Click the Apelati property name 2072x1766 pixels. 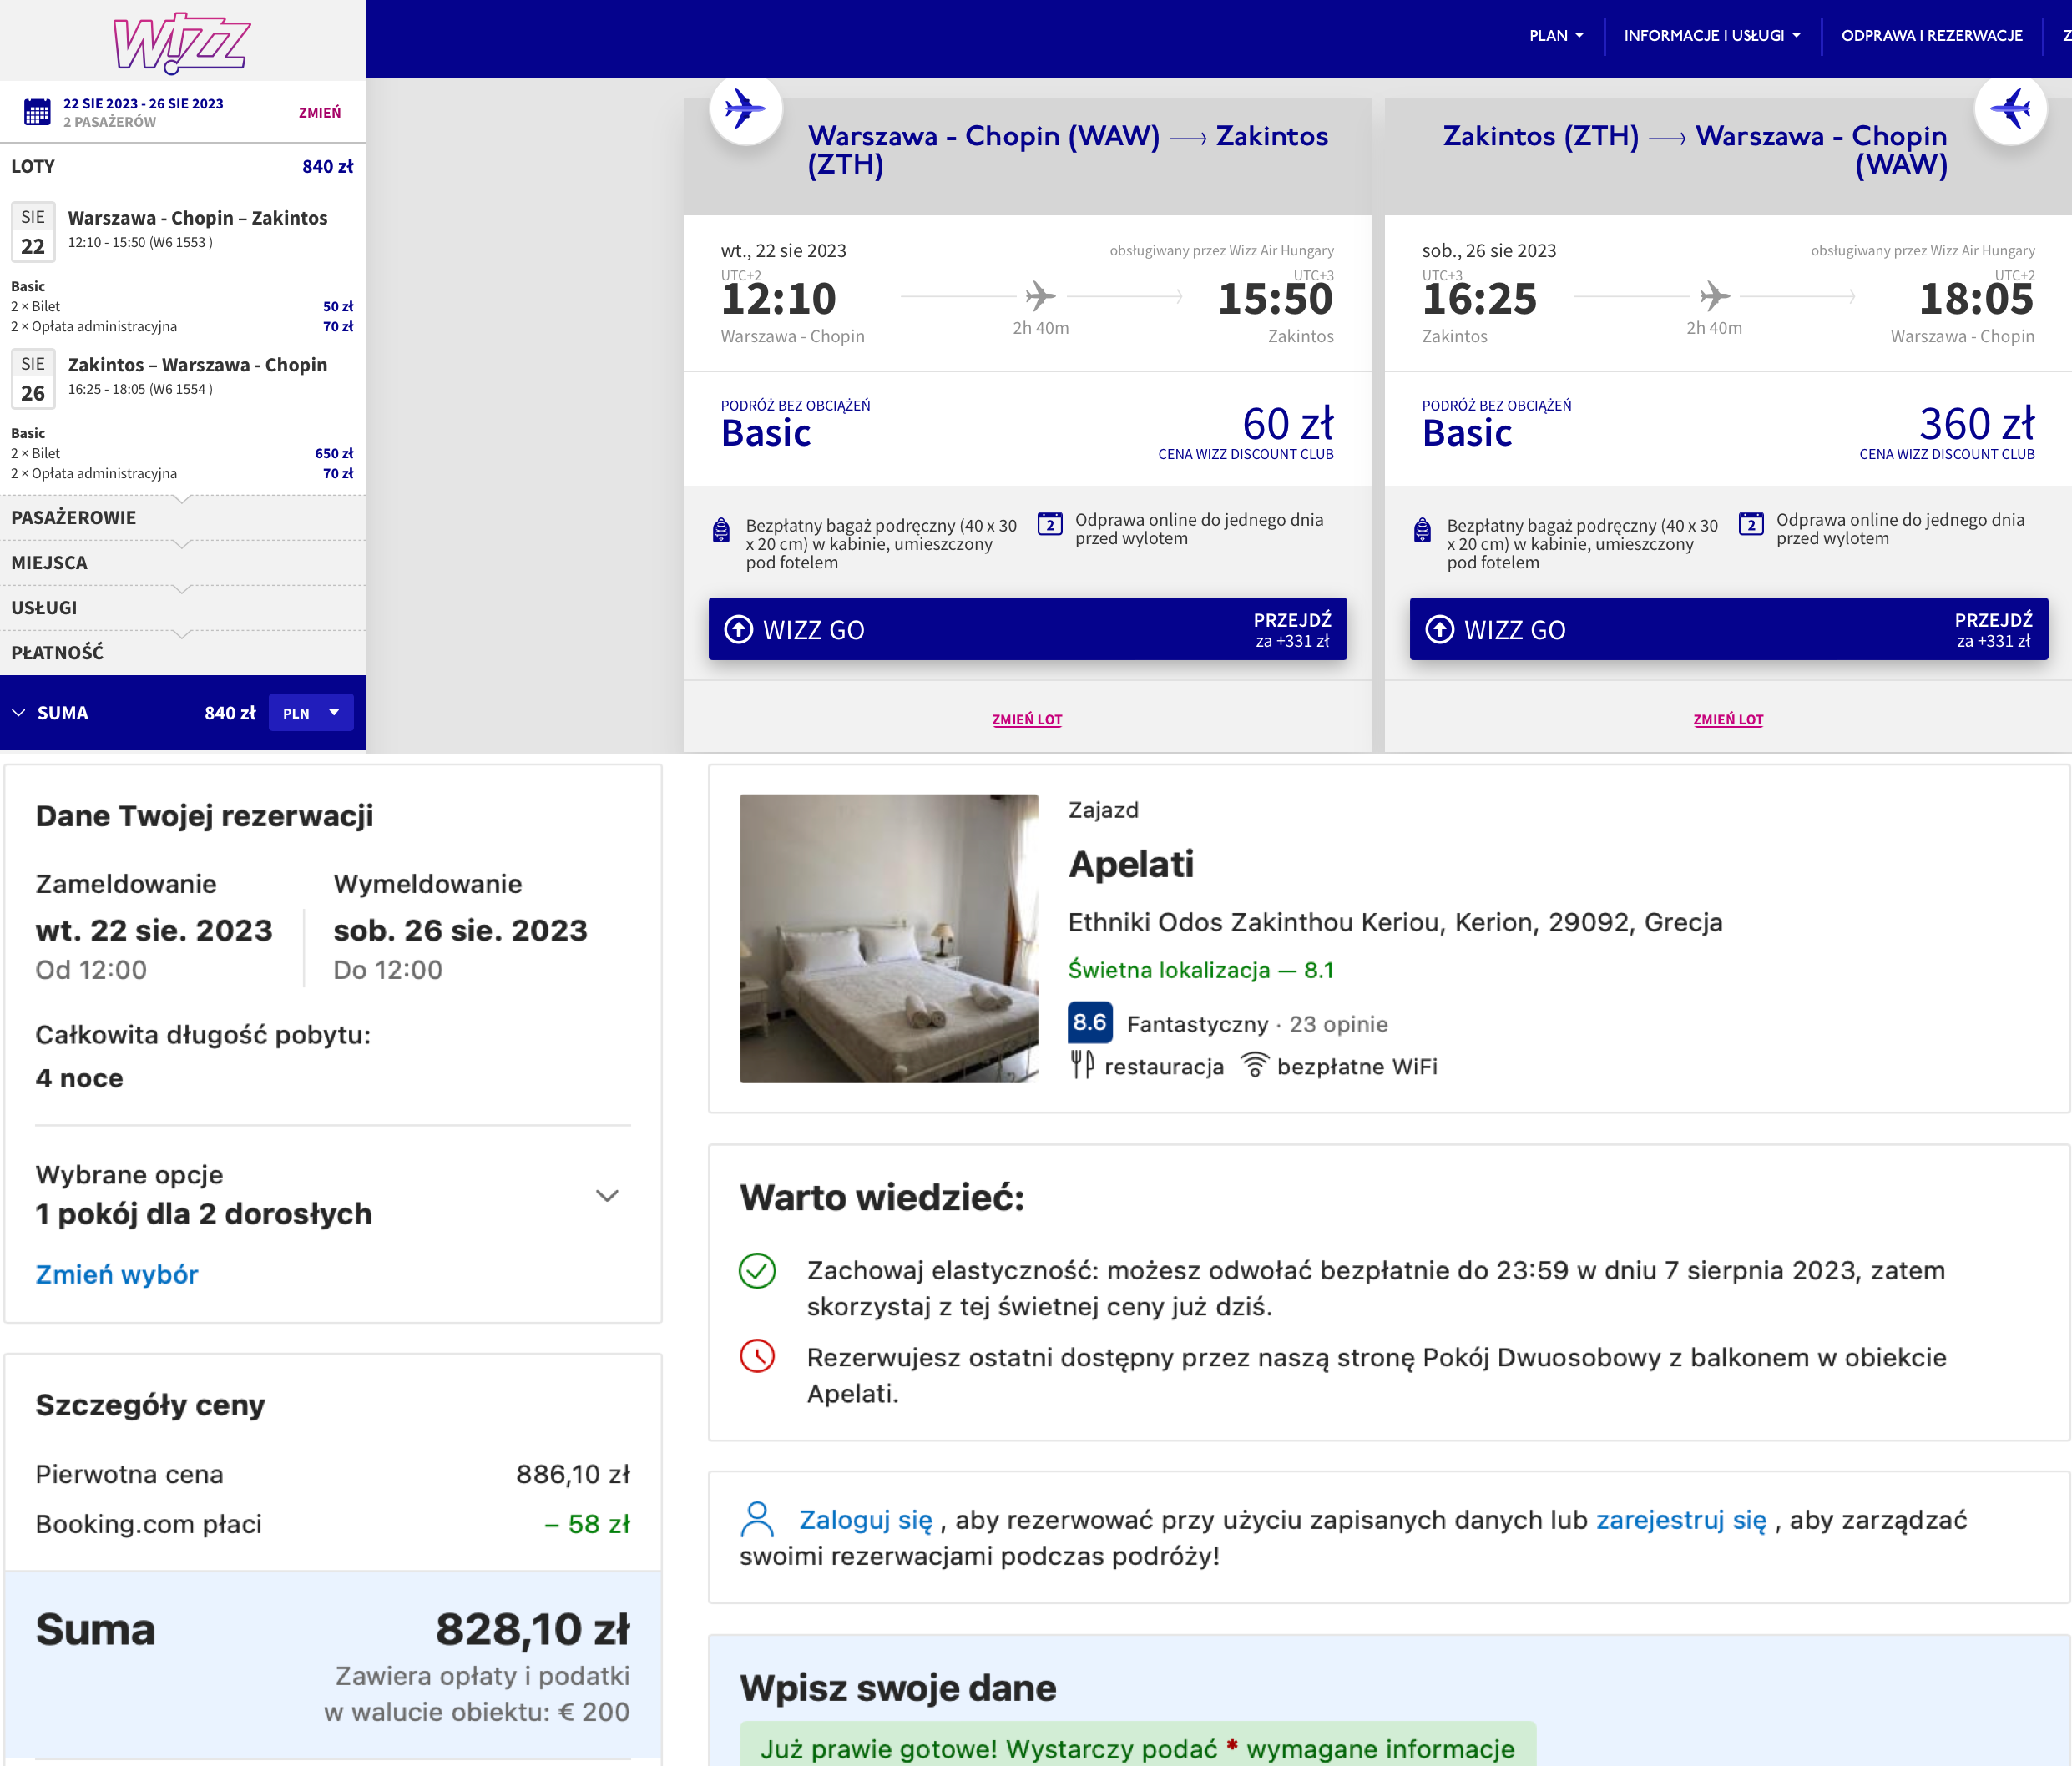point(1131,863)
